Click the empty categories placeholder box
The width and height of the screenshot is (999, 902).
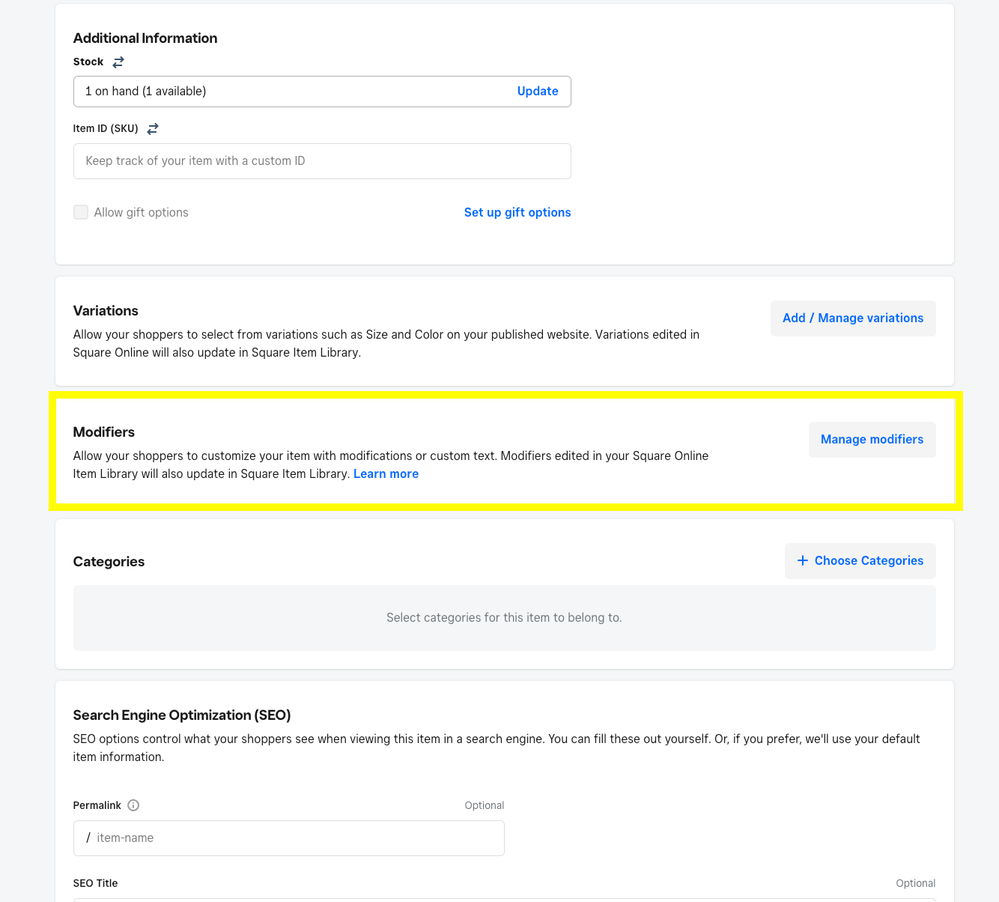tap(504, 618)
